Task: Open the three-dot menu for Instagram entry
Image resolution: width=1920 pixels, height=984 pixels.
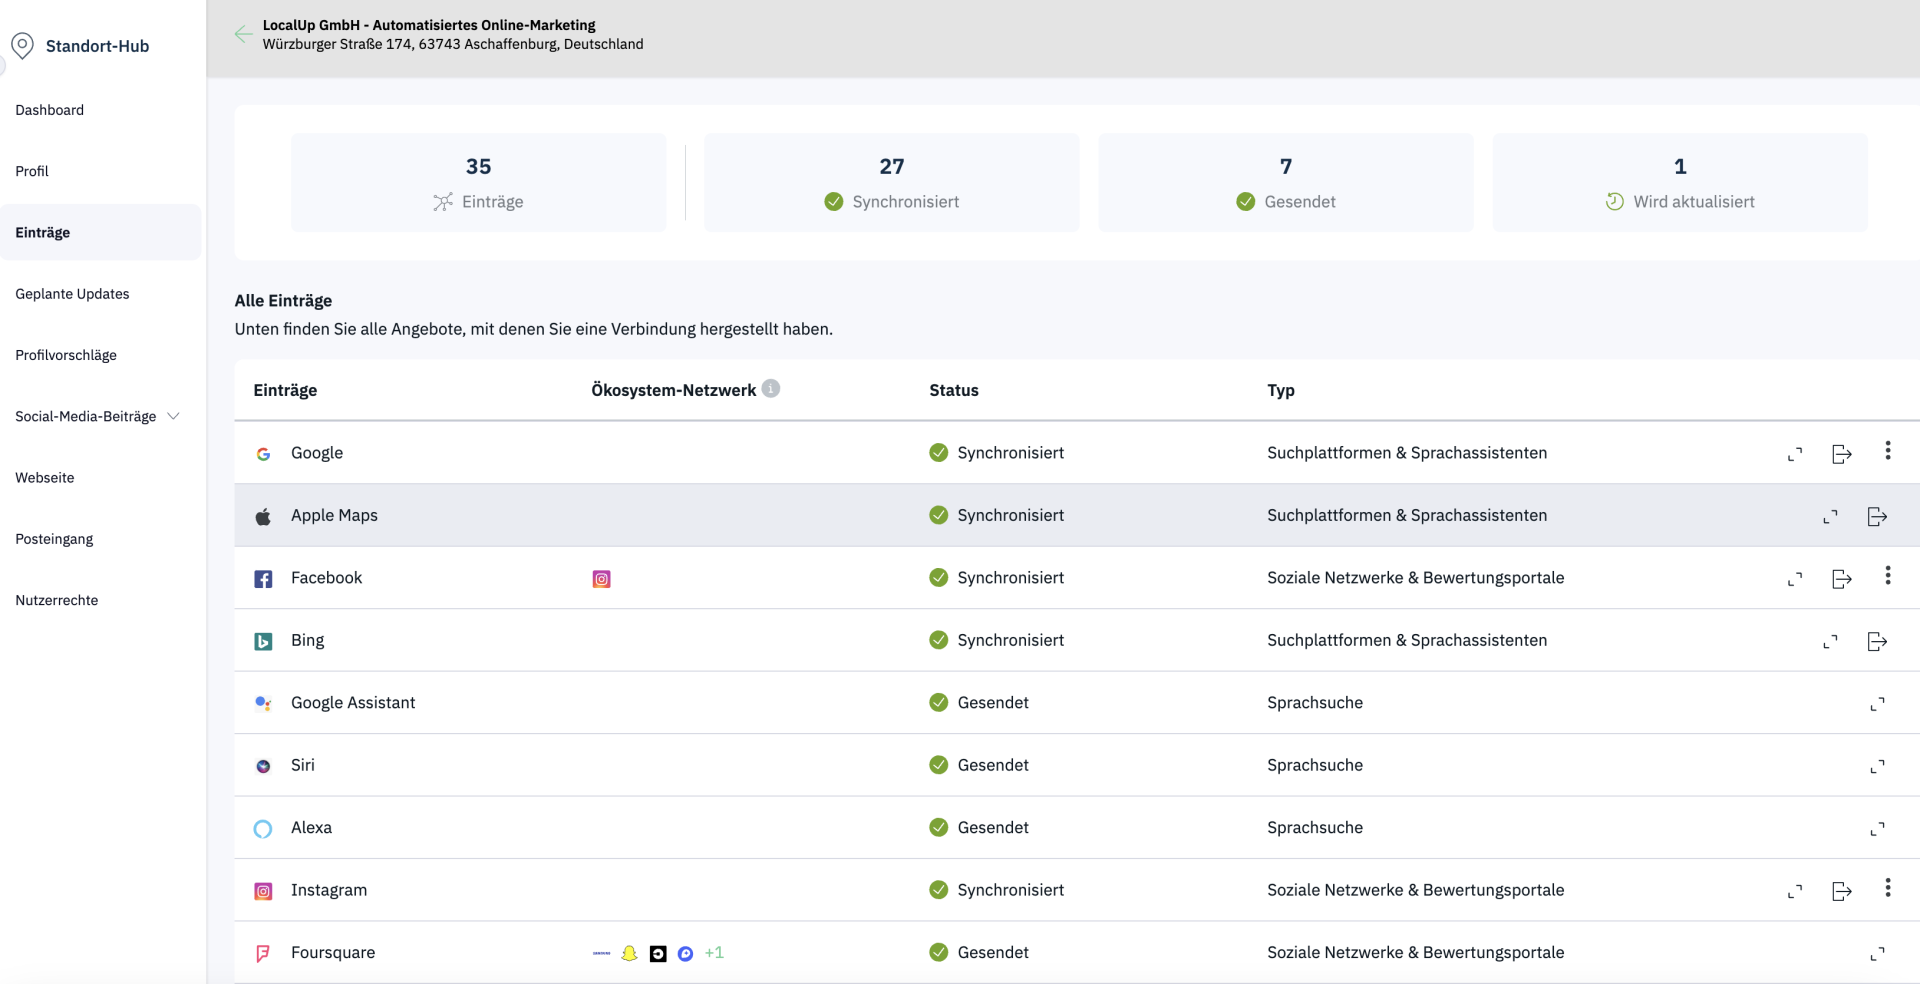Action: click(x=1887, y=888)
